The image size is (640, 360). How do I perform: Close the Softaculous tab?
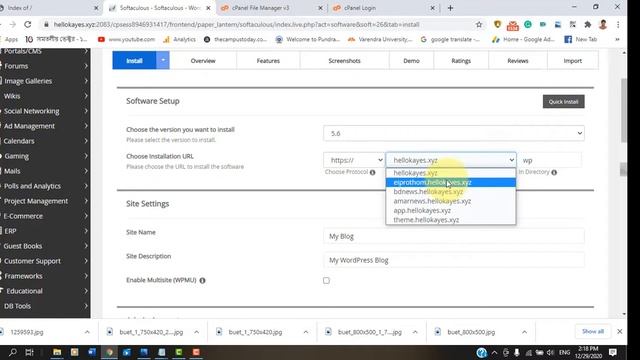coord(208,8)
